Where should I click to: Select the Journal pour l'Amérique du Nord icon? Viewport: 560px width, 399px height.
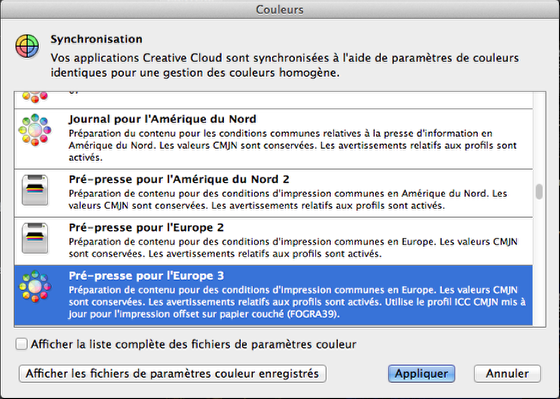point(35,130)
